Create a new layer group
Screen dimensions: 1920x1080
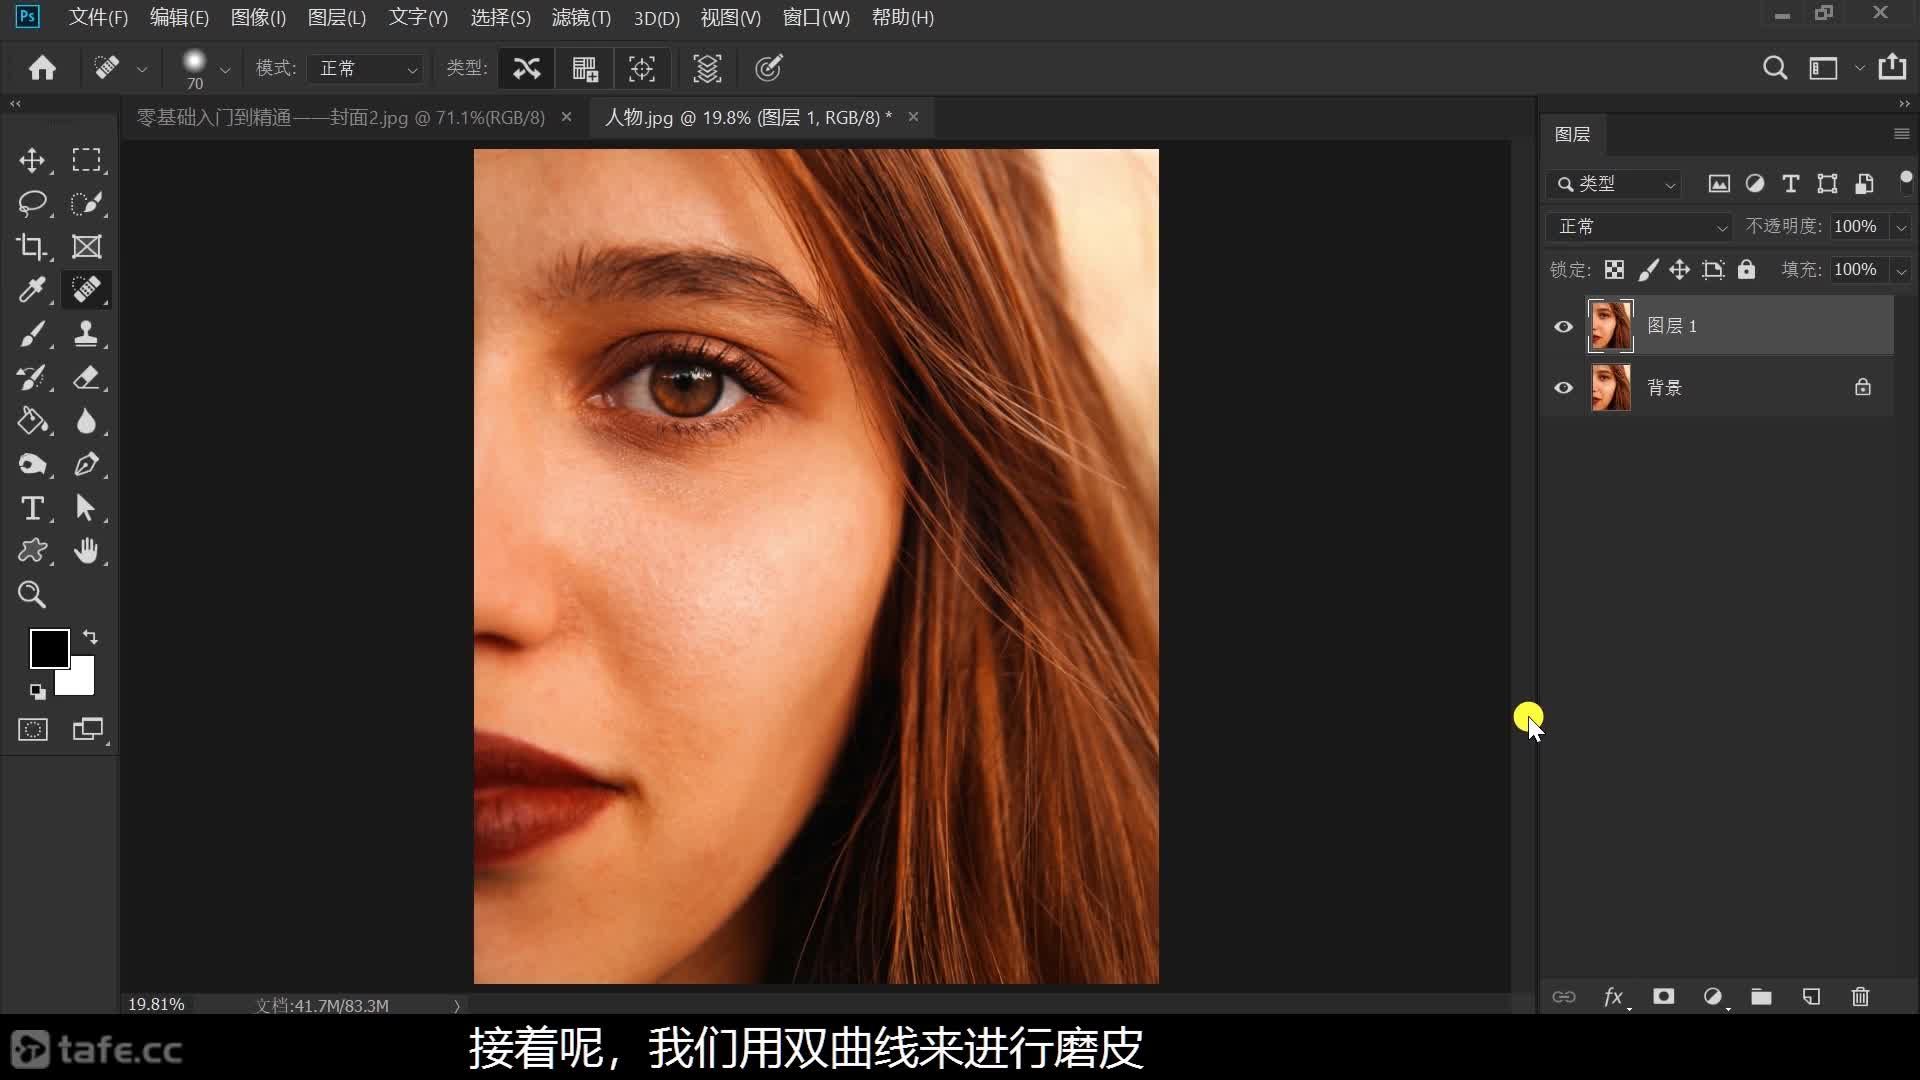[x=1762, y=997]
